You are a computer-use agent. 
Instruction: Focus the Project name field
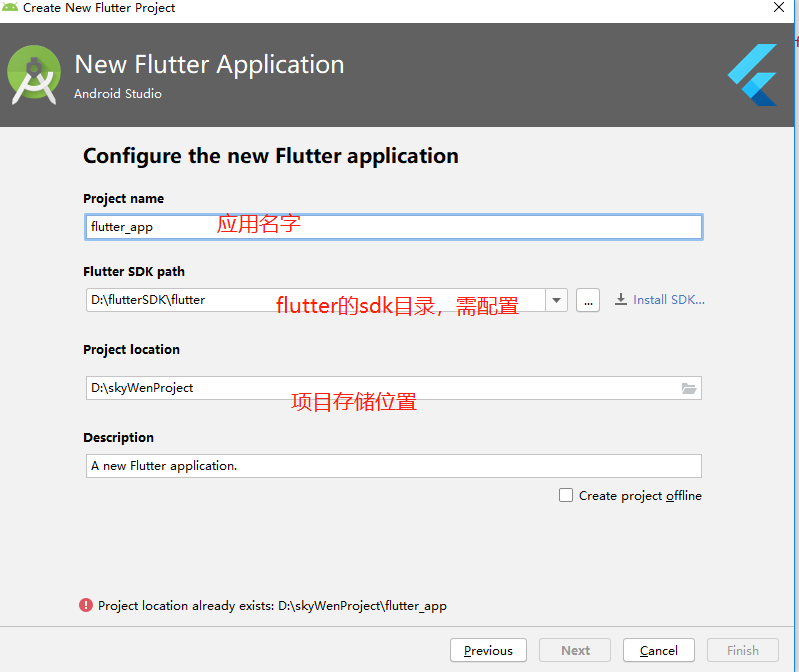(x=394, y=227)
